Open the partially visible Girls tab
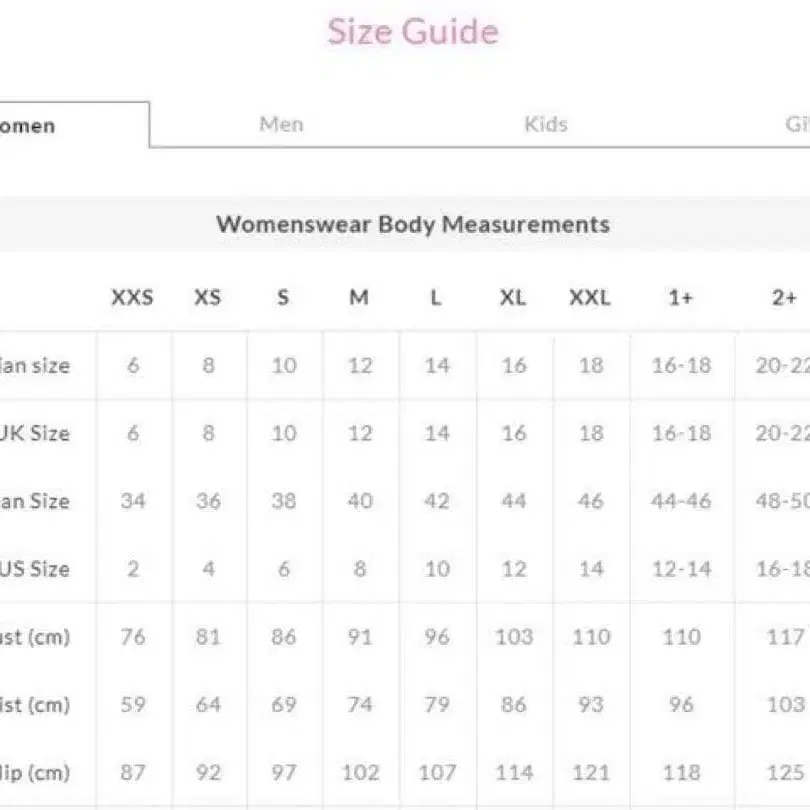Screen dimensions: 810x810 796,124
